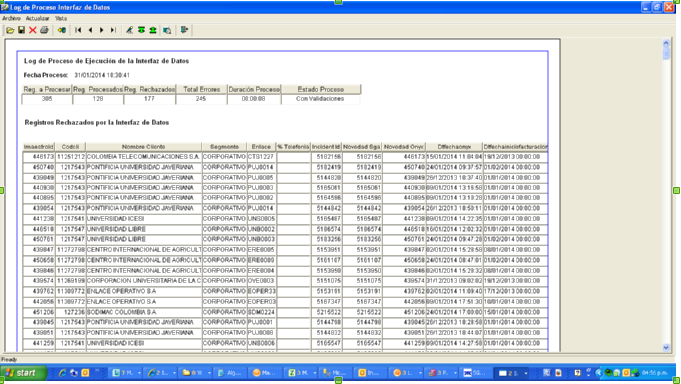Select the SODIMAC COLOMBIA S.A cell

pos(144,312)
